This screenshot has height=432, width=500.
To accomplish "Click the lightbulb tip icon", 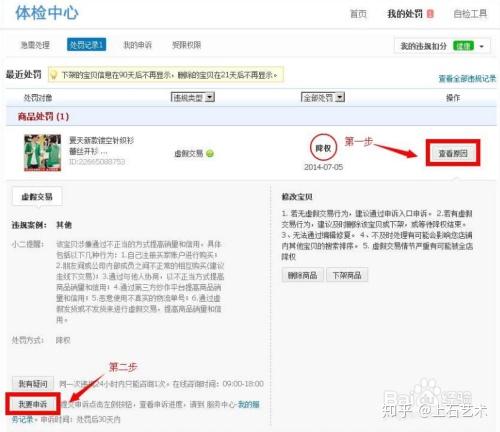I will (x=53, y=75).
